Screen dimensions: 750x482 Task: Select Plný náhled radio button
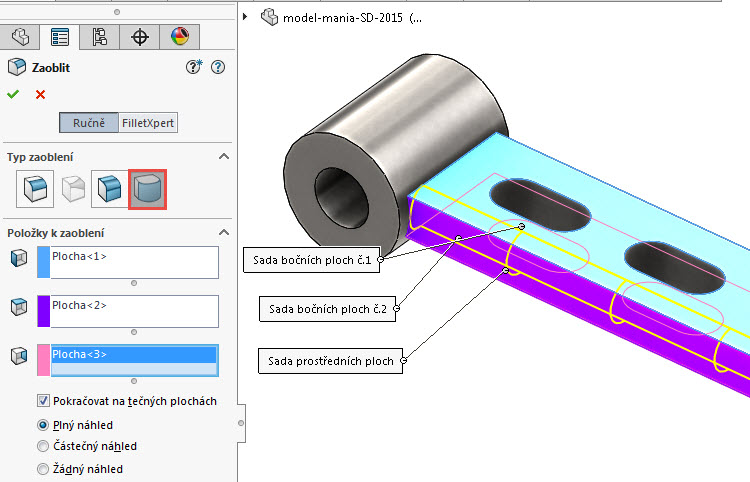click(x=43, y=425)
